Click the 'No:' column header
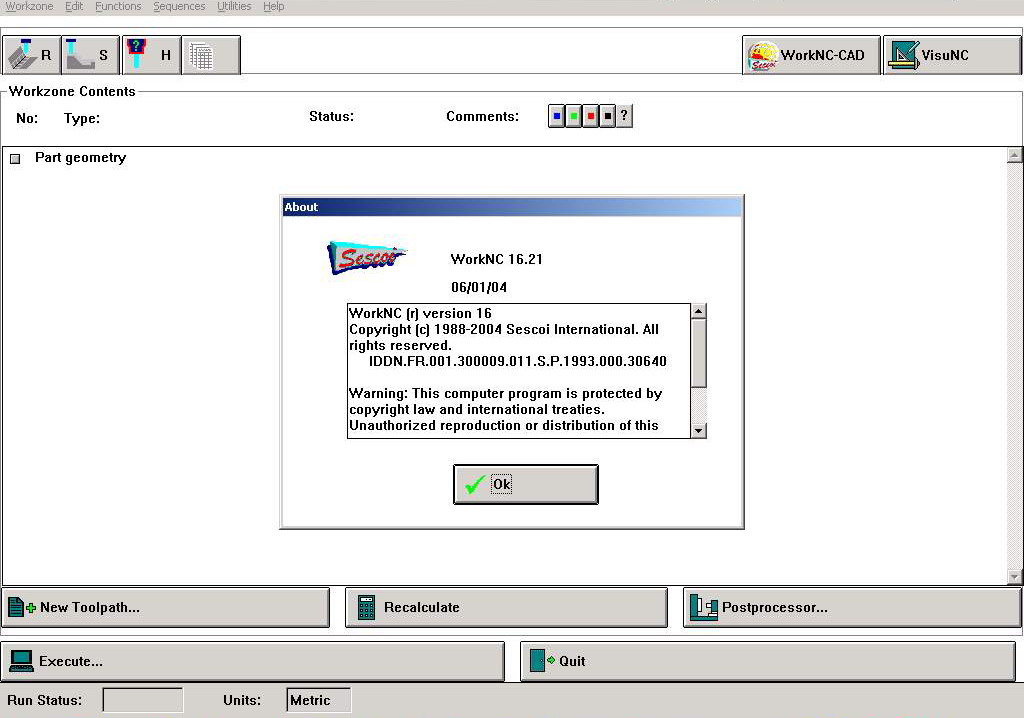The width and height of the screenshot is (1024, 718). pyautogui.click(x=27, y=118)
